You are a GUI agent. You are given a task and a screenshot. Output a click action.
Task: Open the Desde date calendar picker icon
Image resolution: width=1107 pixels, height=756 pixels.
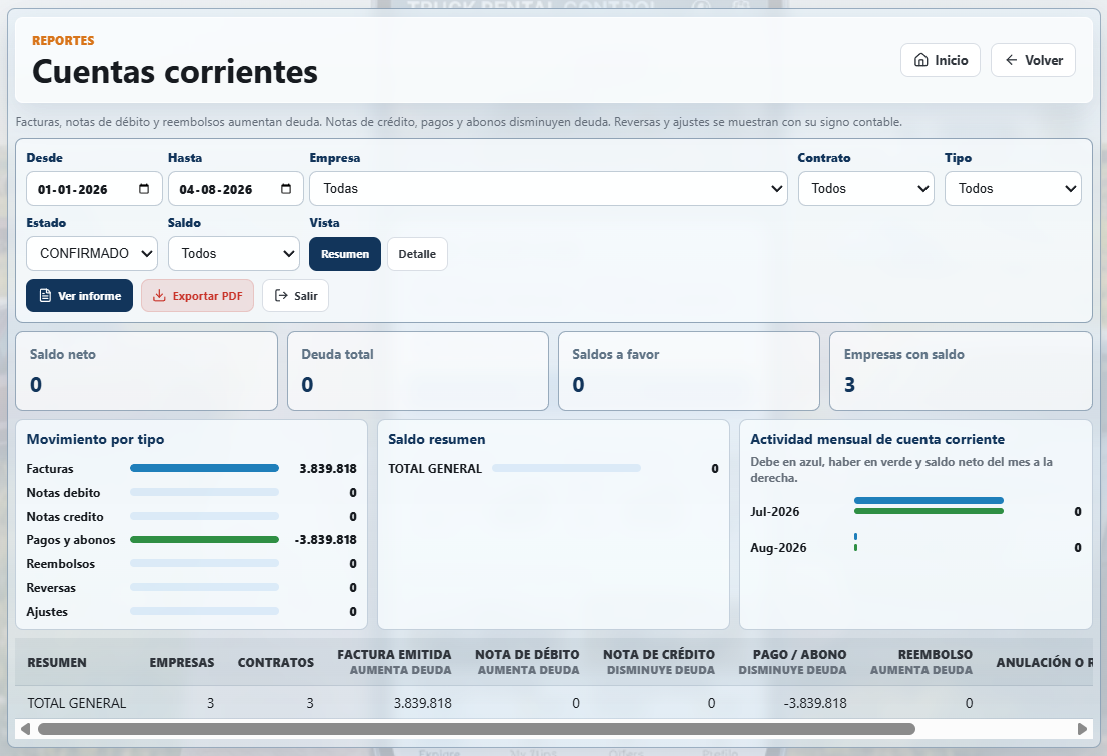144,188
